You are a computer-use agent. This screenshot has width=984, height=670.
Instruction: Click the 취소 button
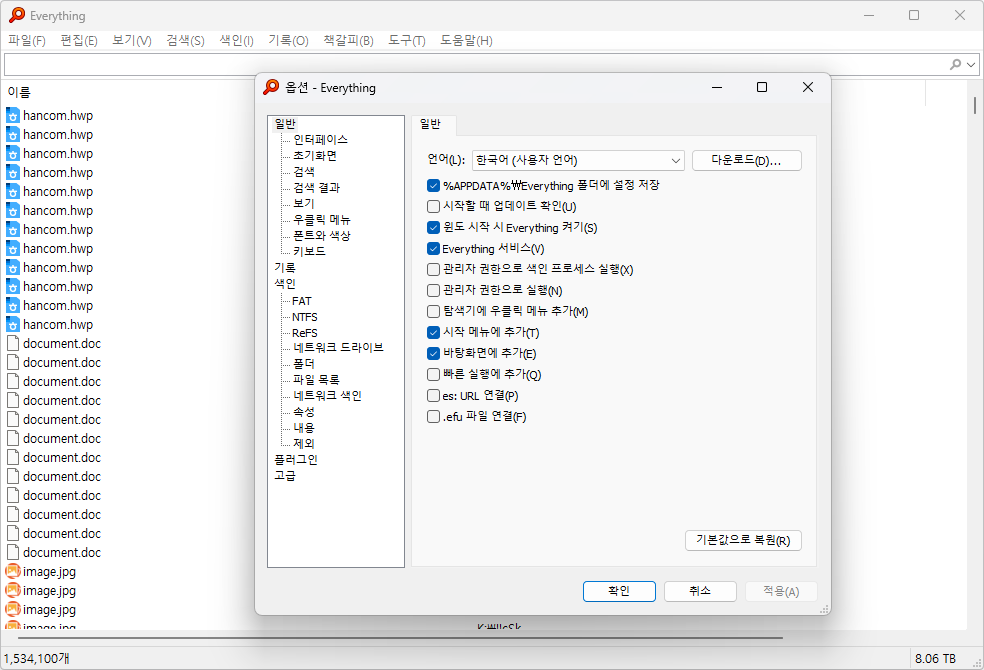[700, 591]
